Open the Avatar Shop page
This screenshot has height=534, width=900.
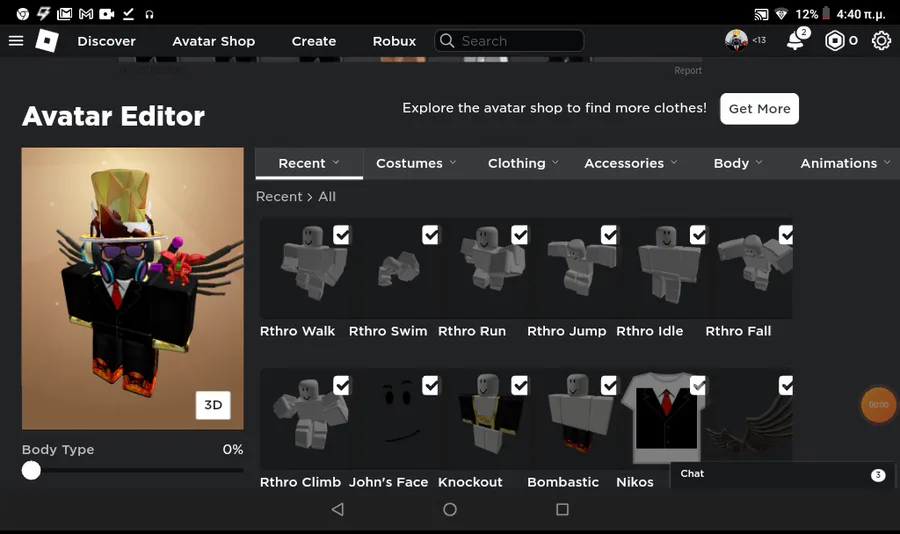tap(214, 41)
